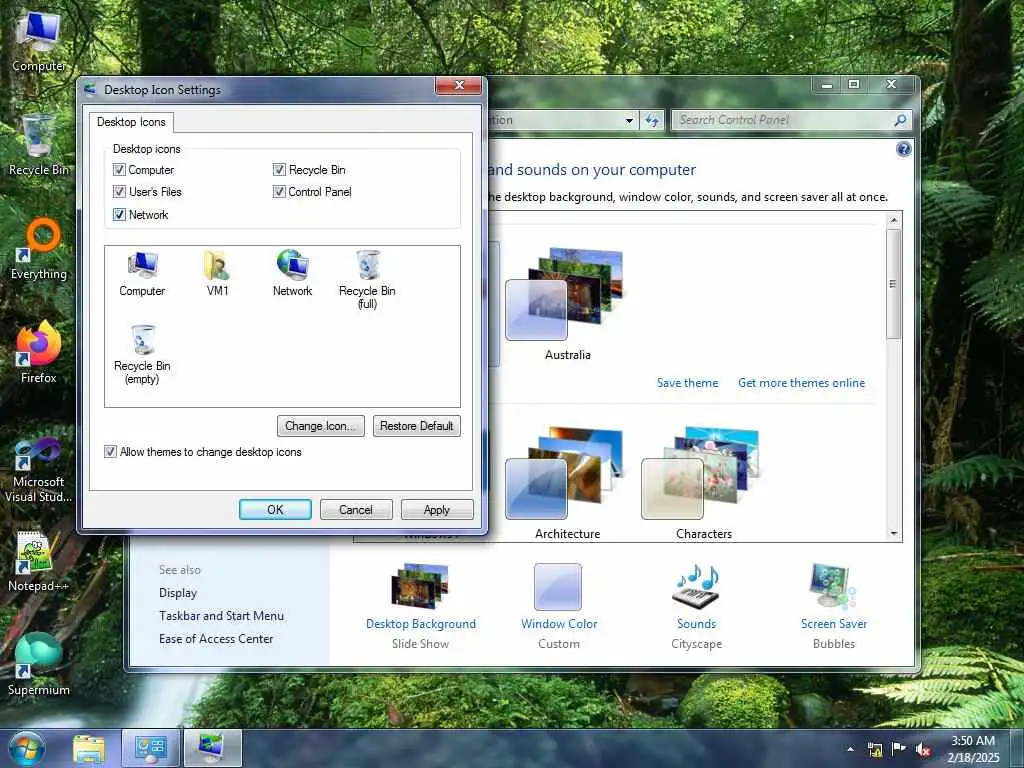Screen dimensions: 1024x768
Task: Click the Save theme link
Action: click(687, 383)
